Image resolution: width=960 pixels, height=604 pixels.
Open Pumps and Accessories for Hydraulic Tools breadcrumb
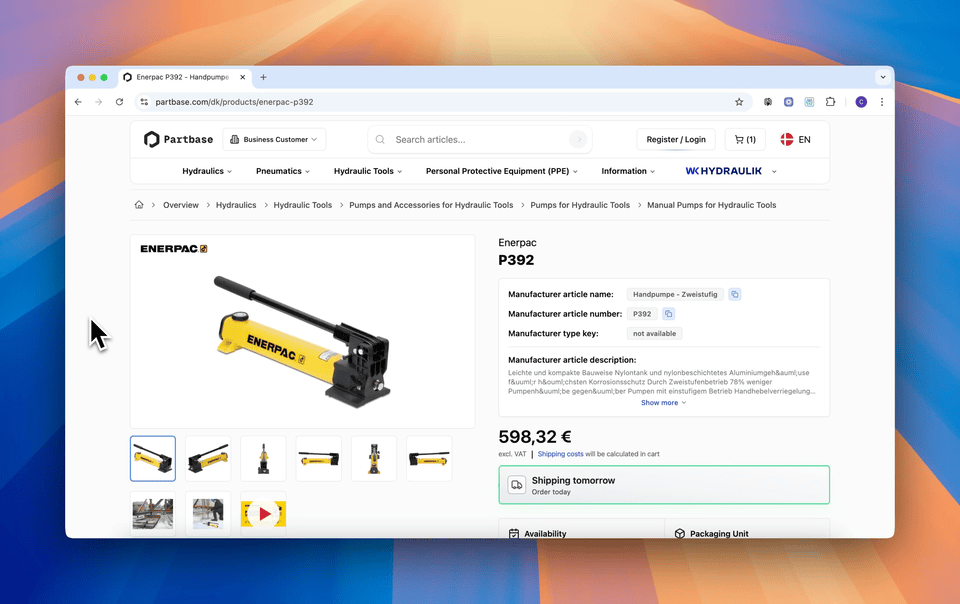coord(431,205)
